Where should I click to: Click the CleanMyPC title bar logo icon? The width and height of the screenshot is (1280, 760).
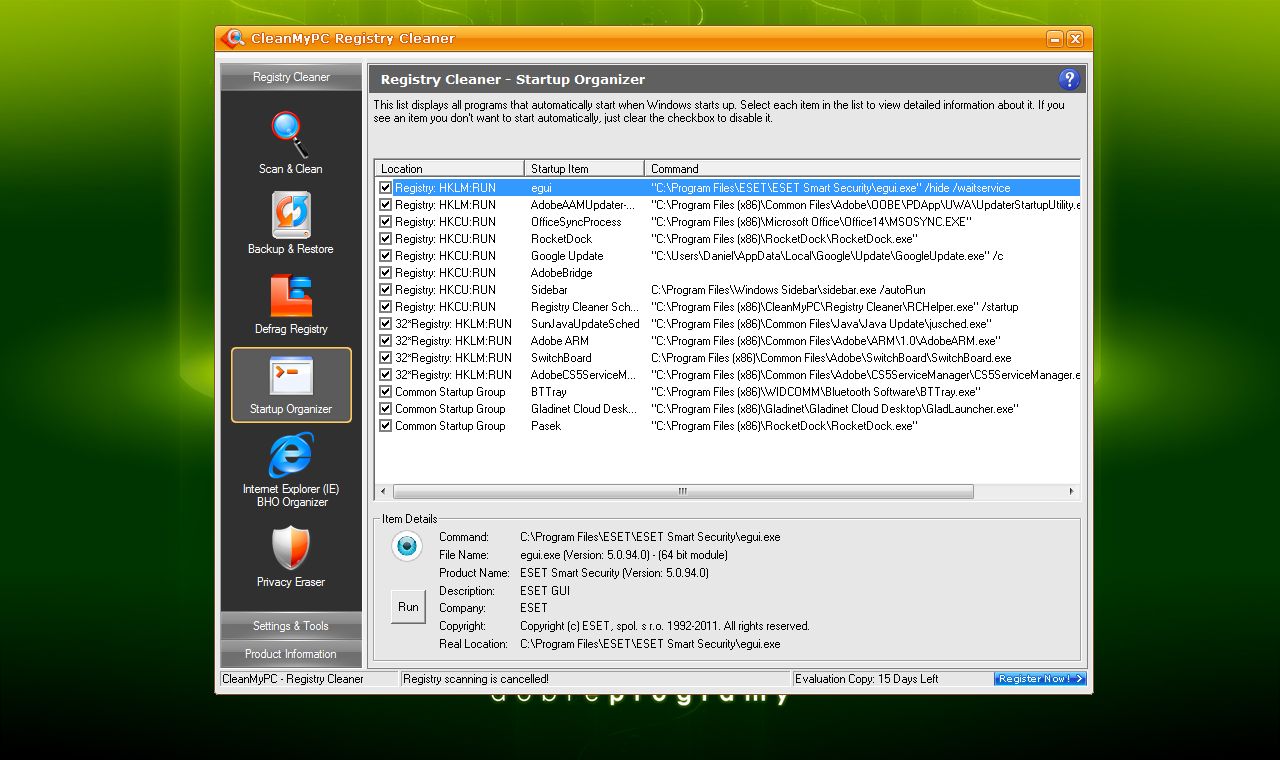(x=233, y=38)
